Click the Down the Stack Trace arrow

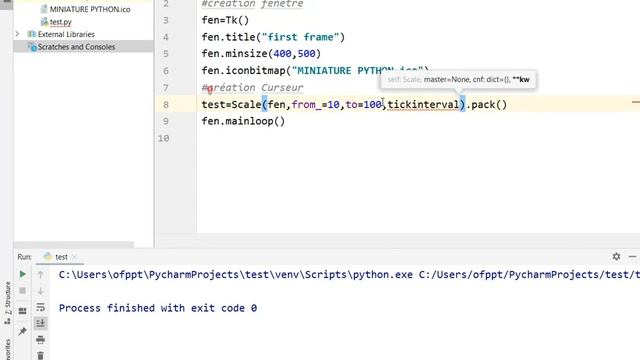pos(40,291)
